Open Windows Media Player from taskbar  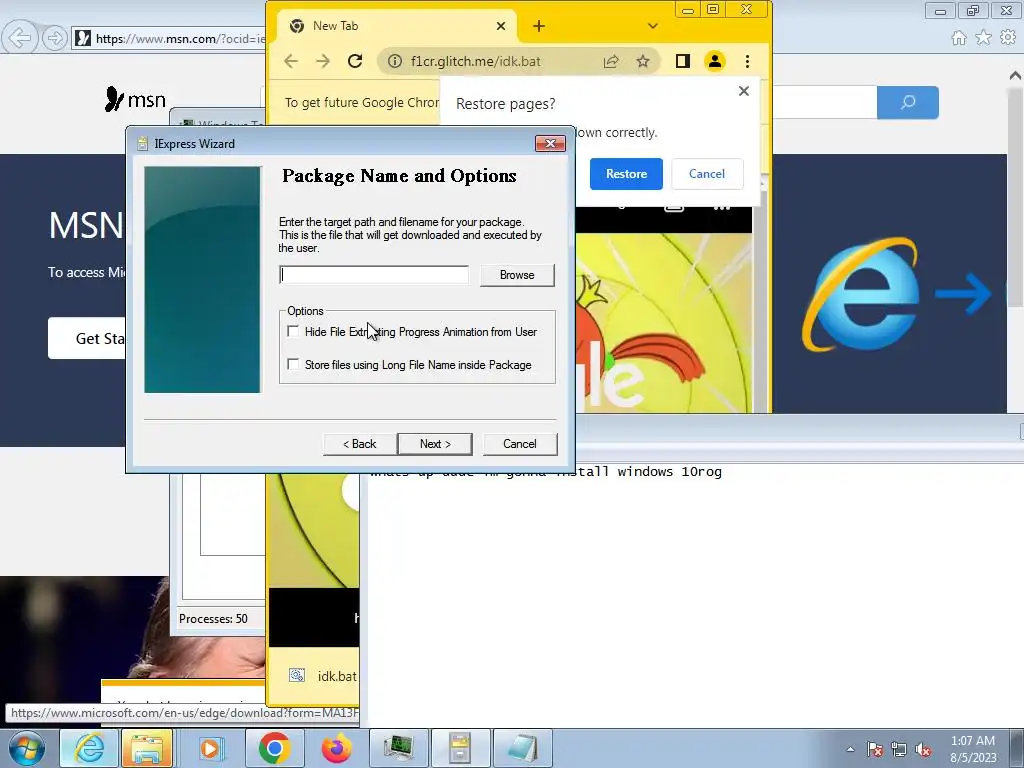pos(210,748)
